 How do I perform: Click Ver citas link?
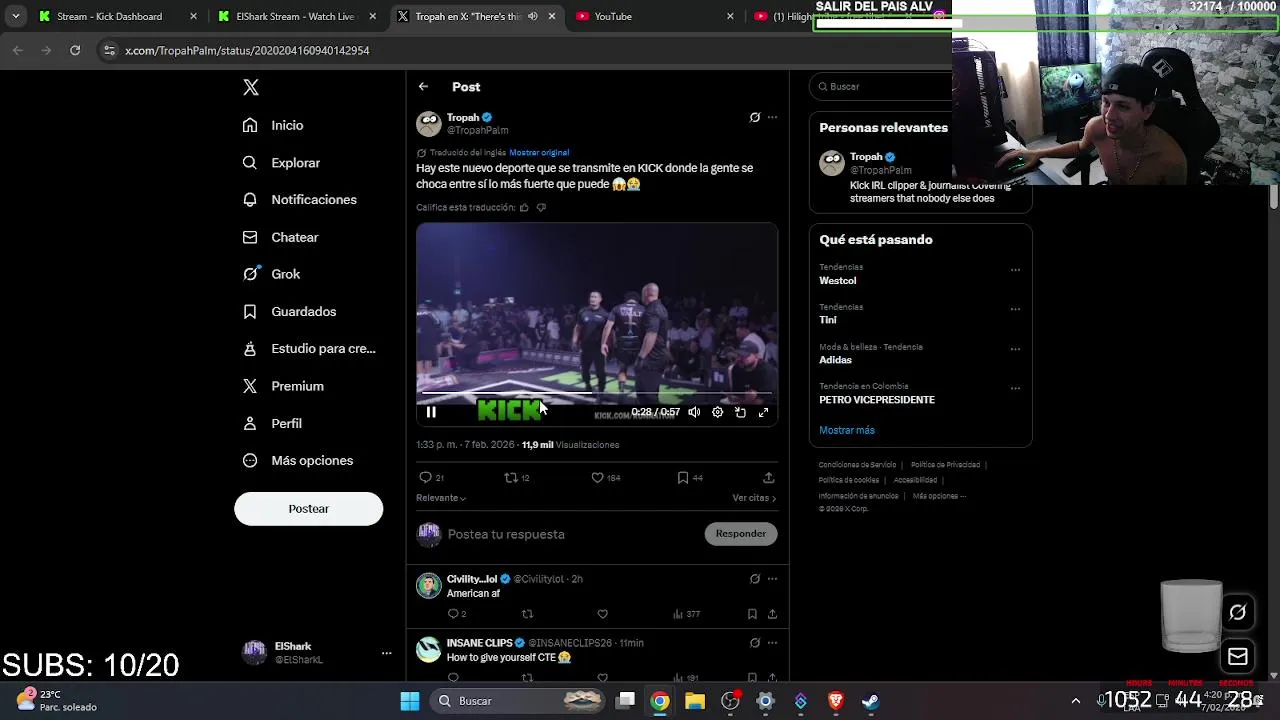click(754, 498)
